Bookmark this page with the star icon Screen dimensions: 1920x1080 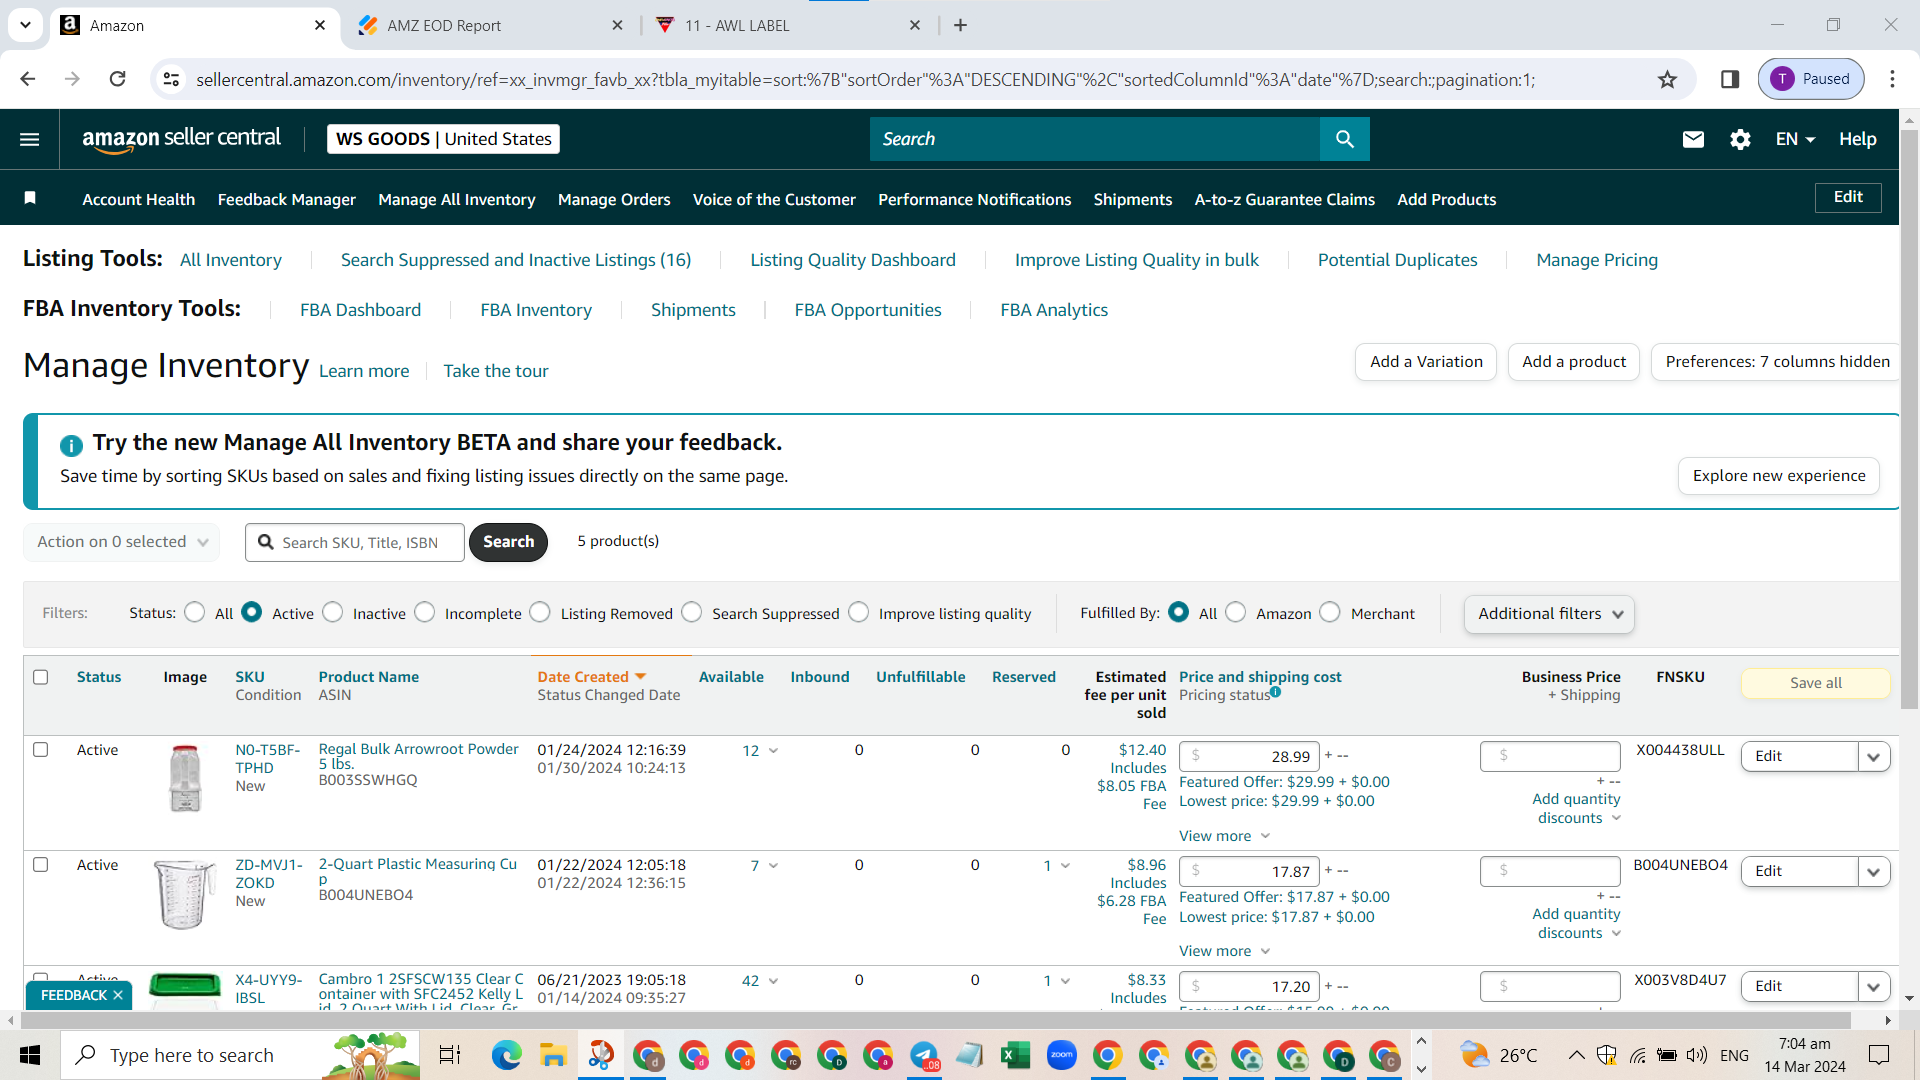click(x=1667, y=79)
